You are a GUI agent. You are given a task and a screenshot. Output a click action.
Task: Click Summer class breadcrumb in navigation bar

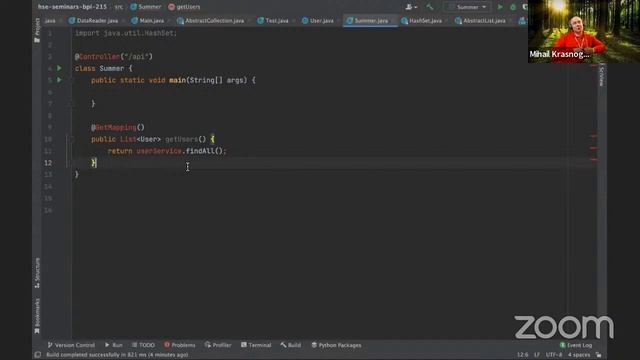pyautogui.click(x=146, y=7)
